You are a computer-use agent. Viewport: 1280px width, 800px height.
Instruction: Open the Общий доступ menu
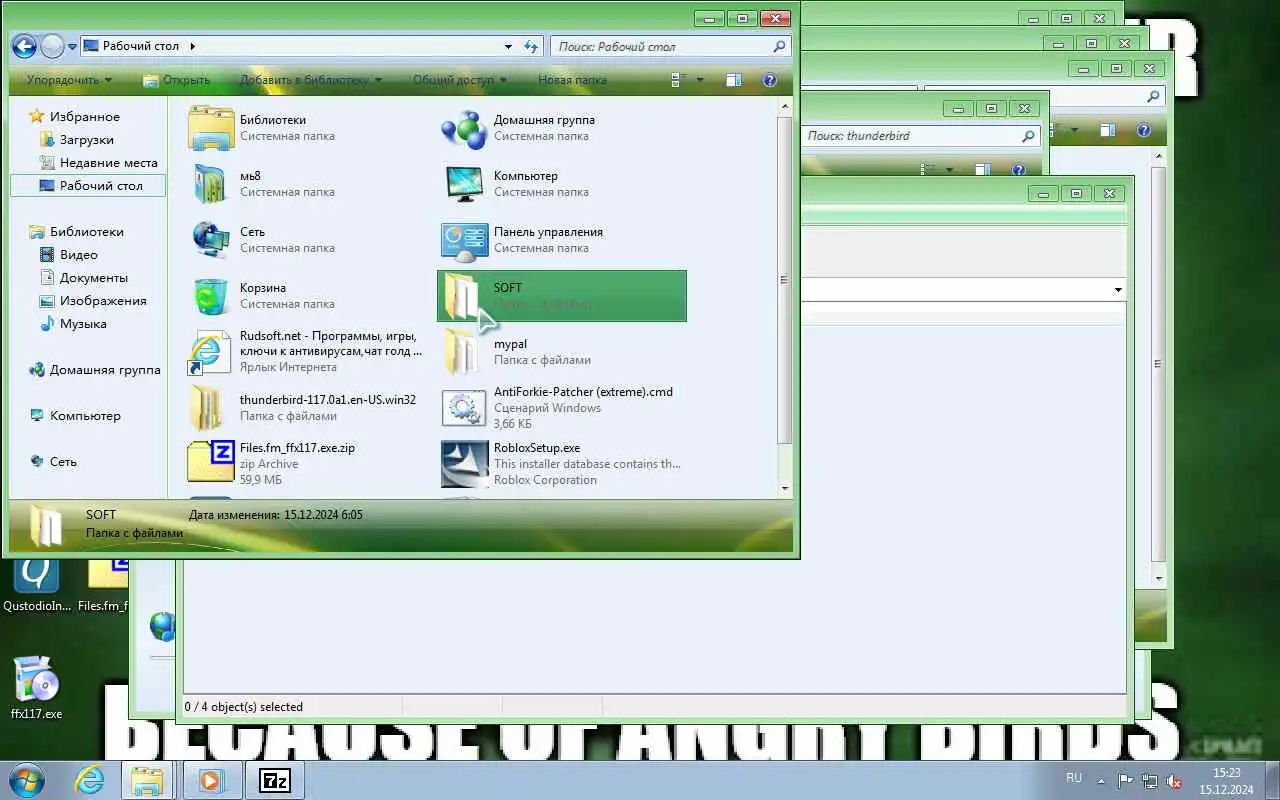pyautogui.click(x=459, y=80)
